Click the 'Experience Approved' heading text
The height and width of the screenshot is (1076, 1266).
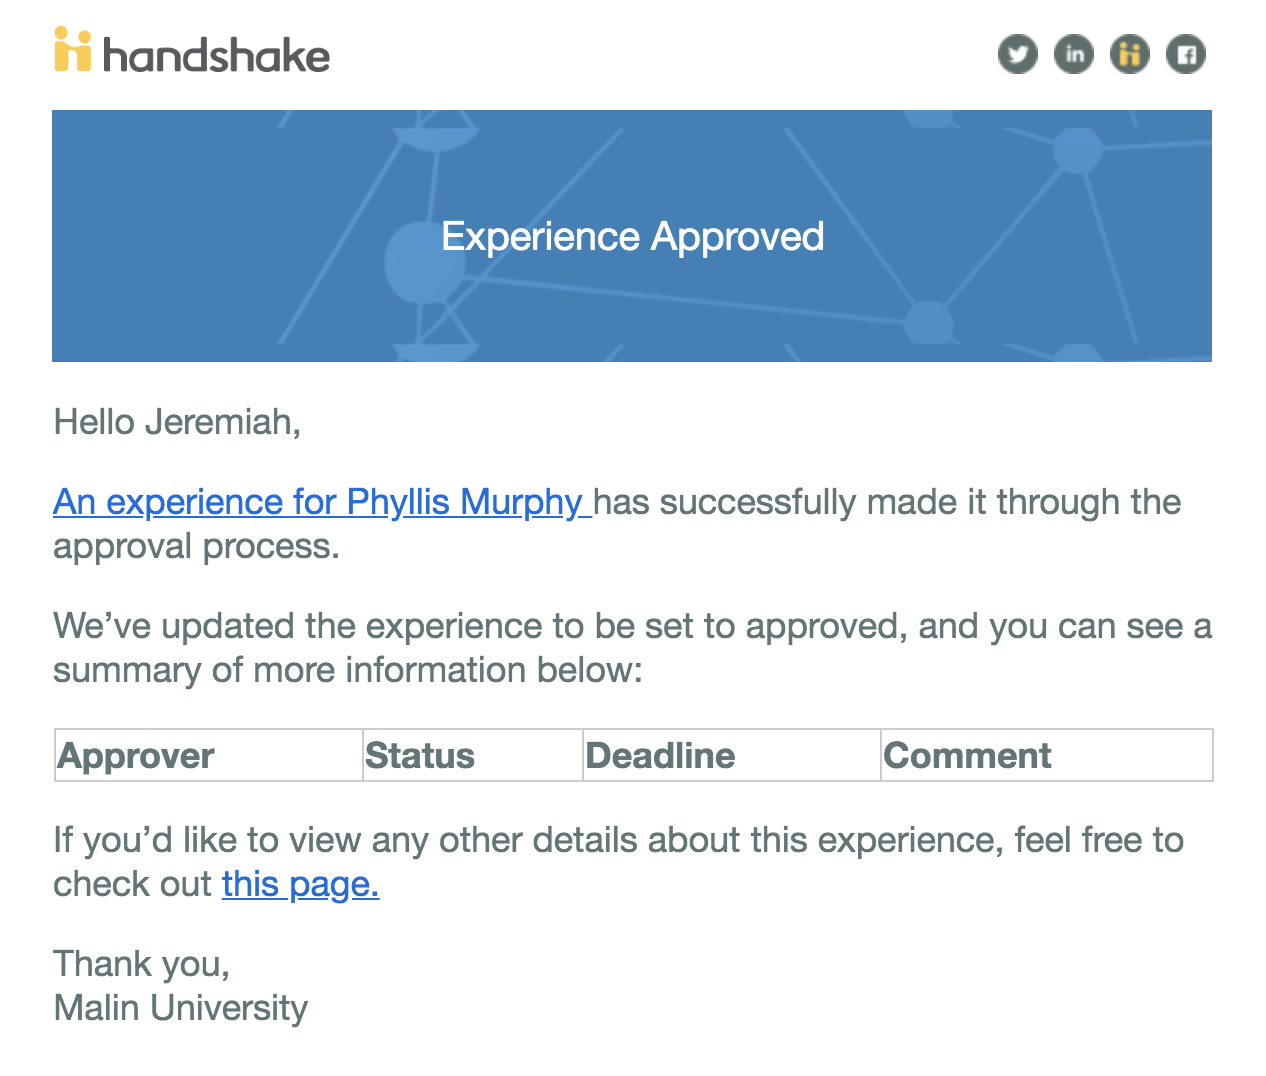(x=633, y=237)
